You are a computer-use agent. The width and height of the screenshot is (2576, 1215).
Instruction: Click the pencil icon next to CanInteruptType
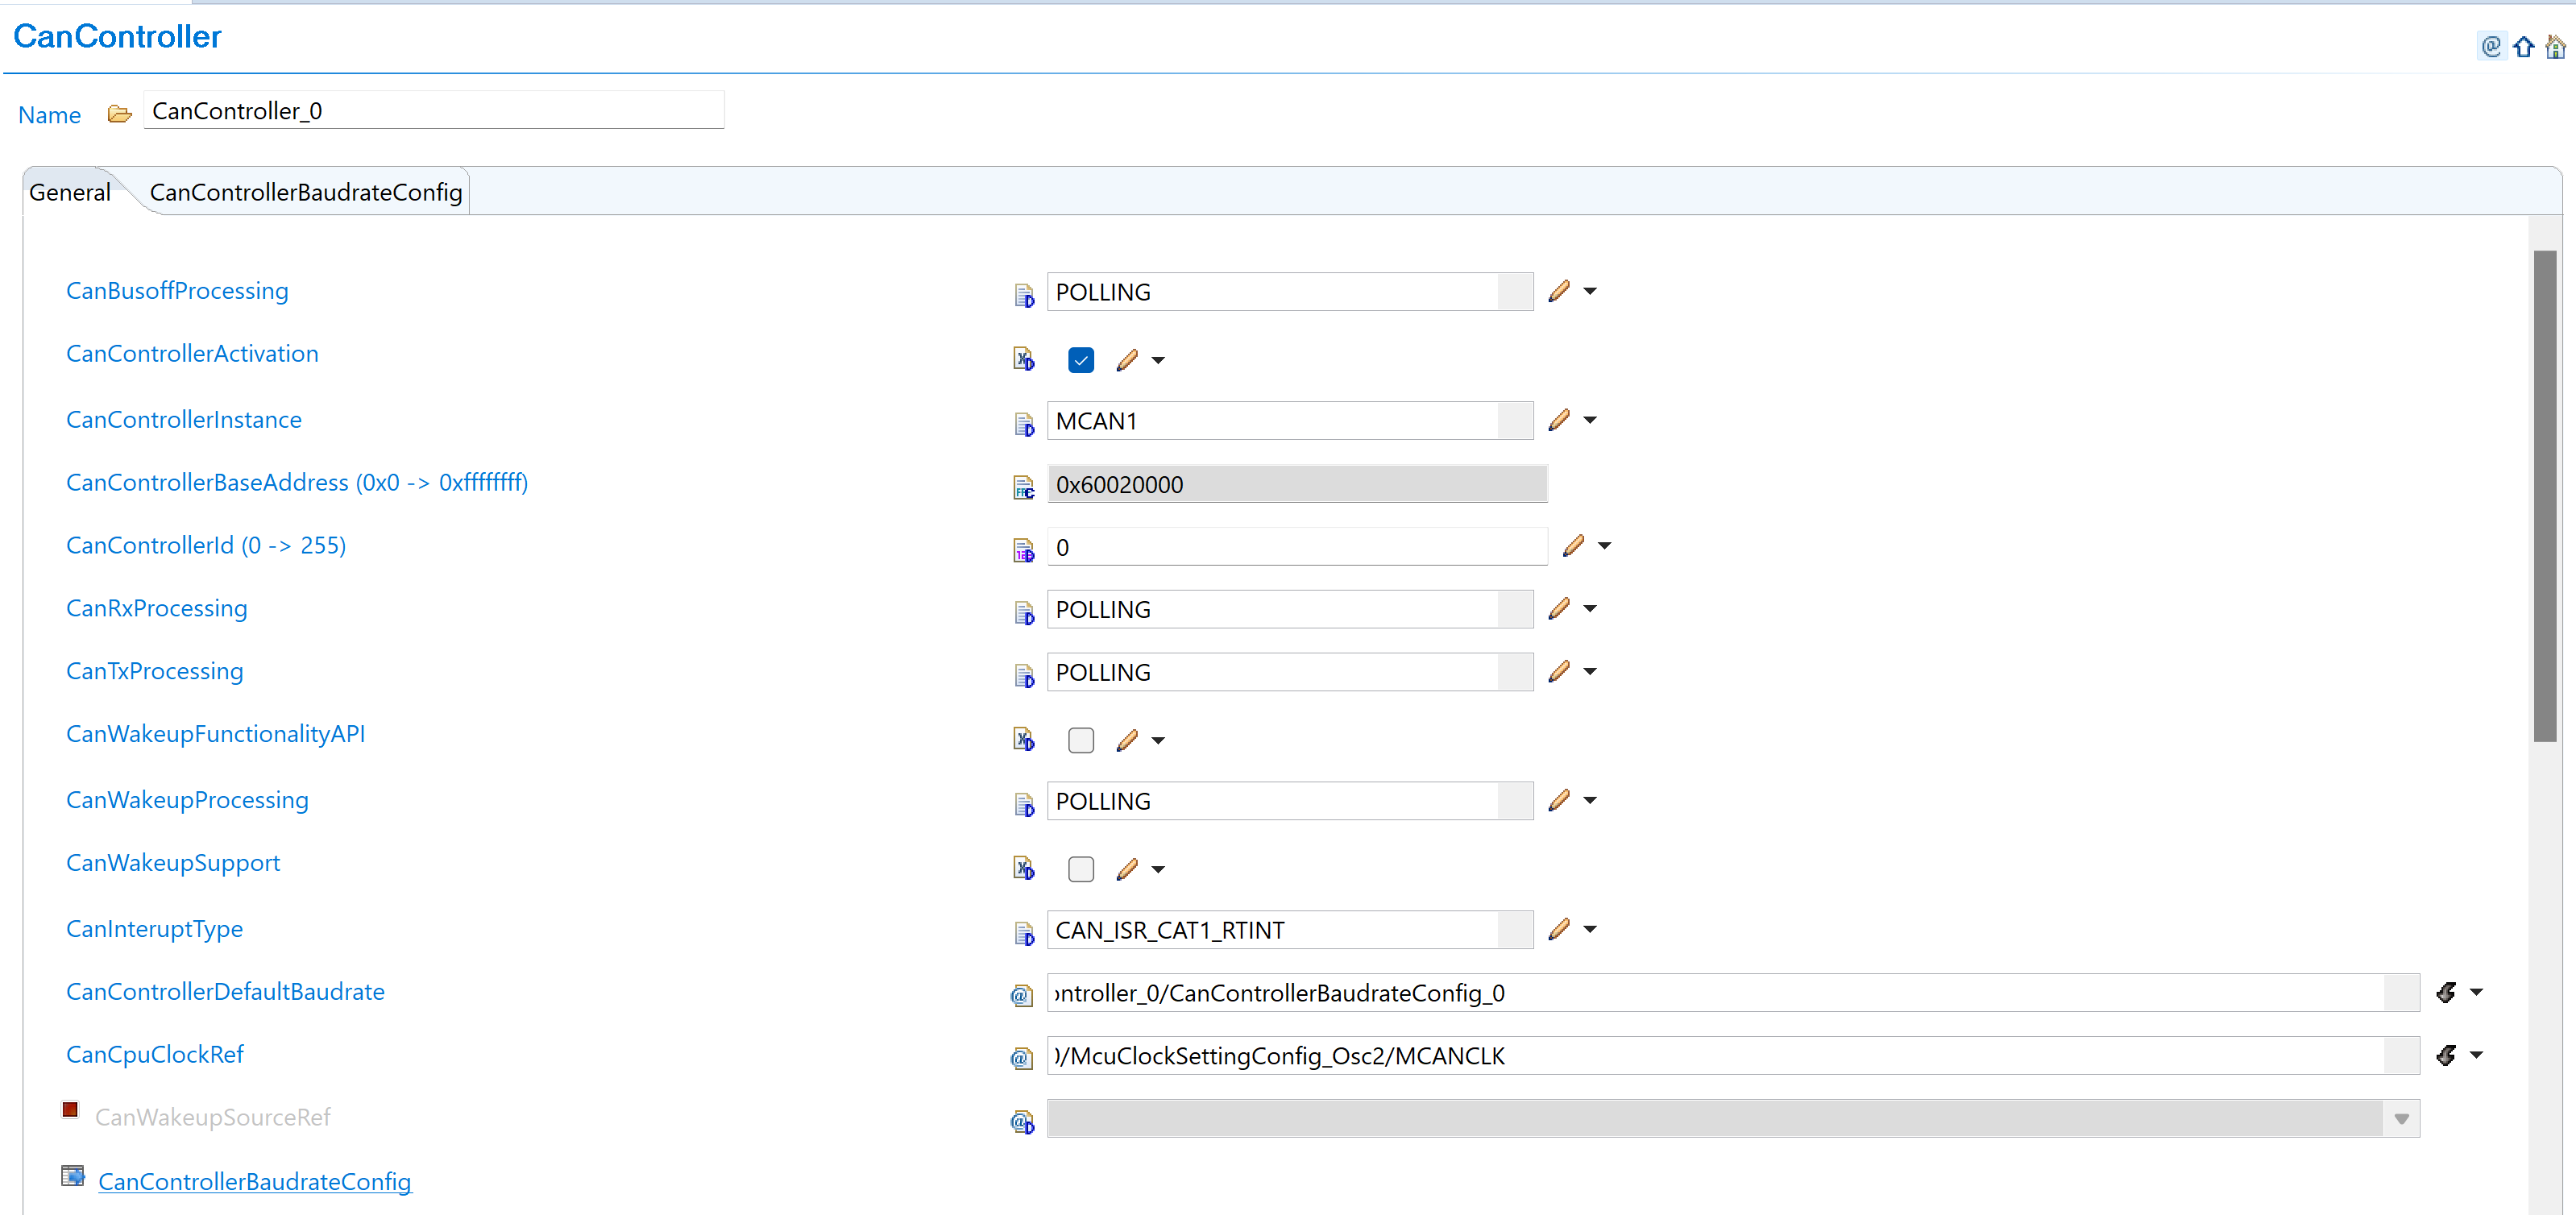point(1558,929)
